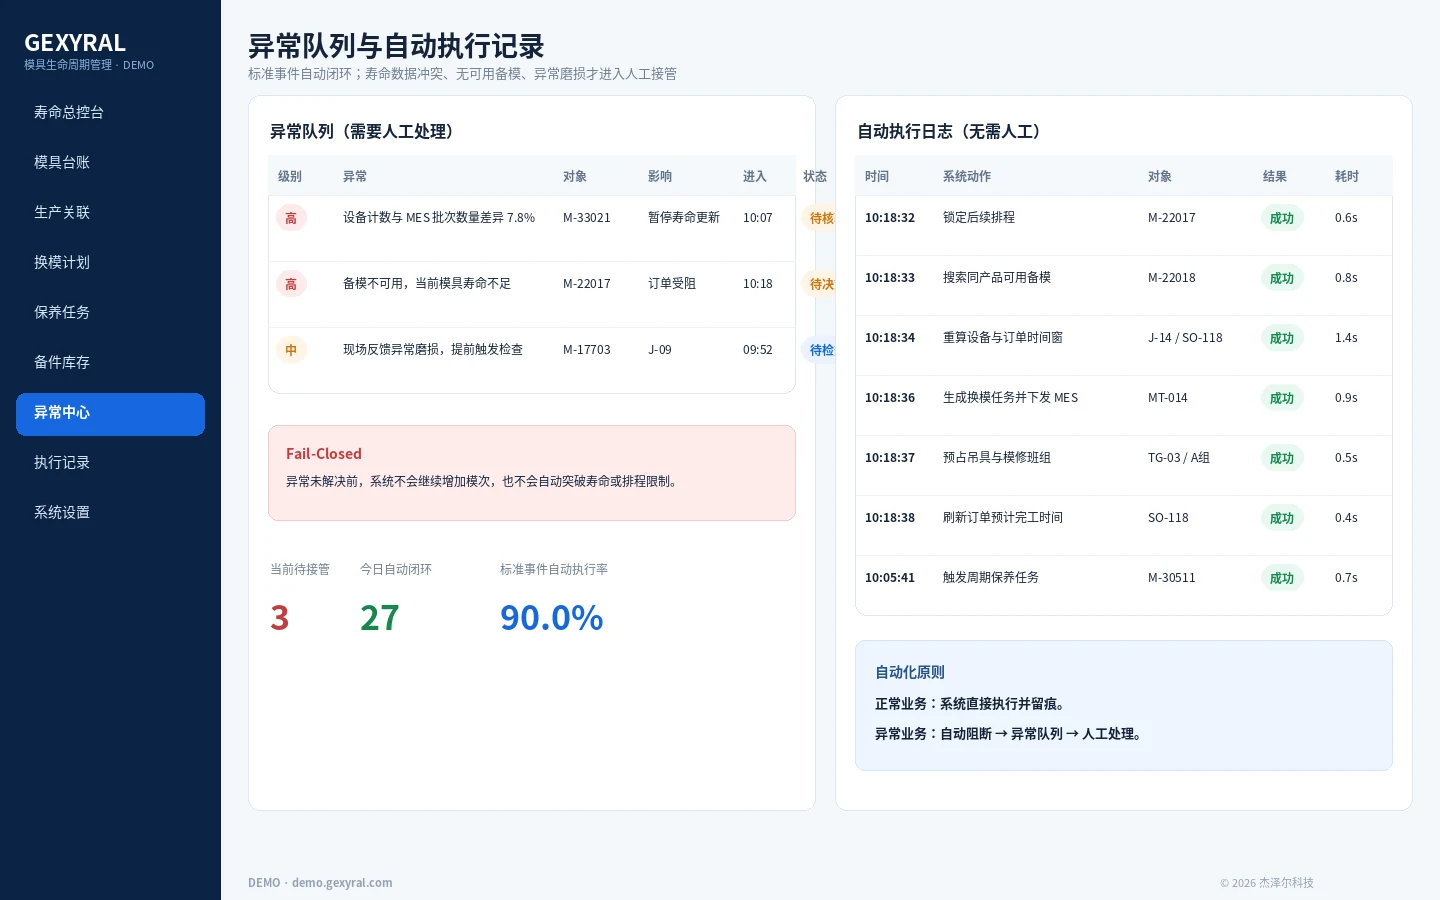Viewport: 1440px width, 900px height.
Task: Open the 待核 status of the M-33021 row
Action: point(818,218)
